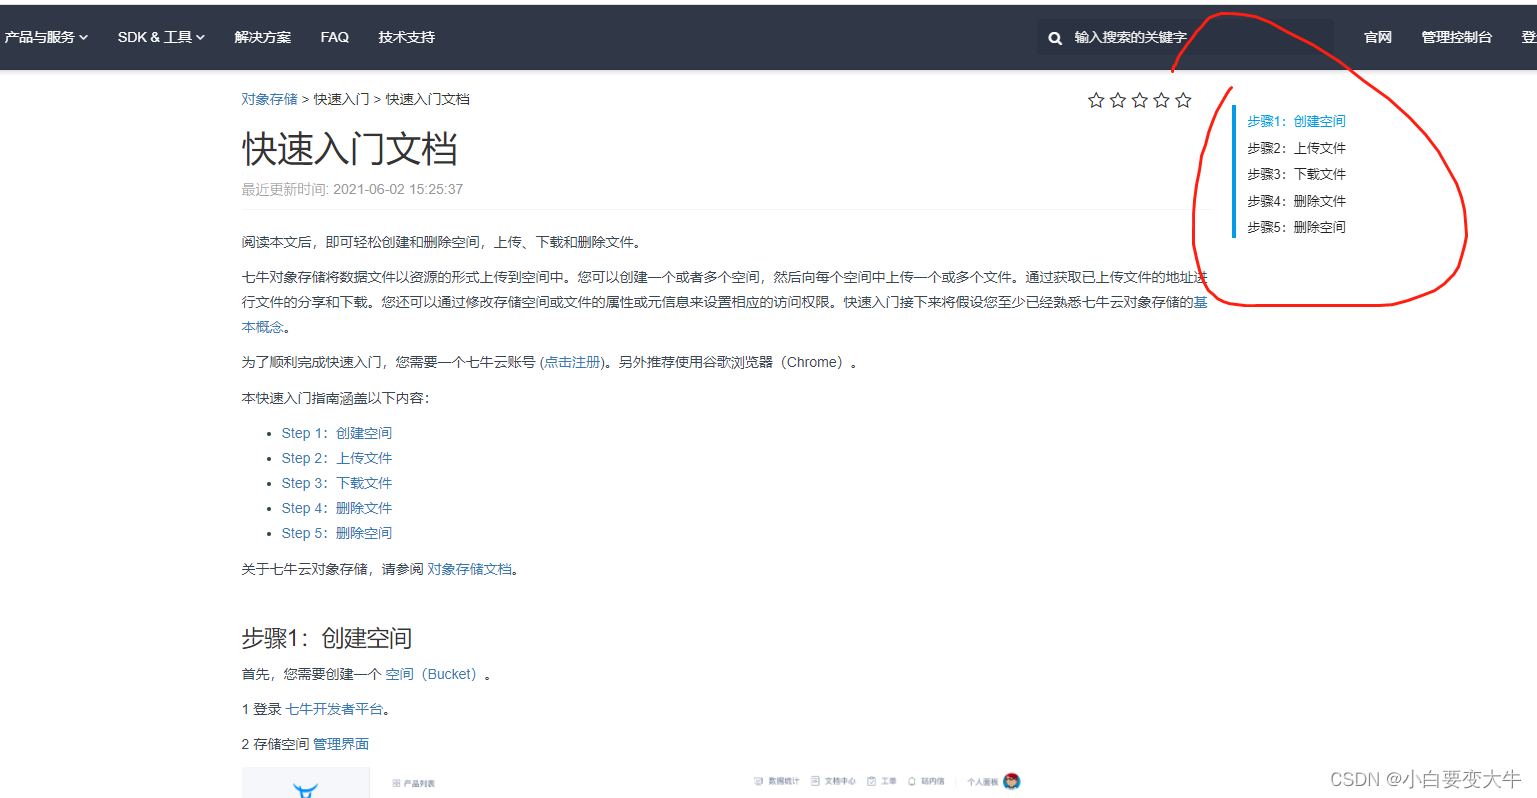Open the 本概念 link in paragraph
The image size is (1537, 798).
pos(262,327)
